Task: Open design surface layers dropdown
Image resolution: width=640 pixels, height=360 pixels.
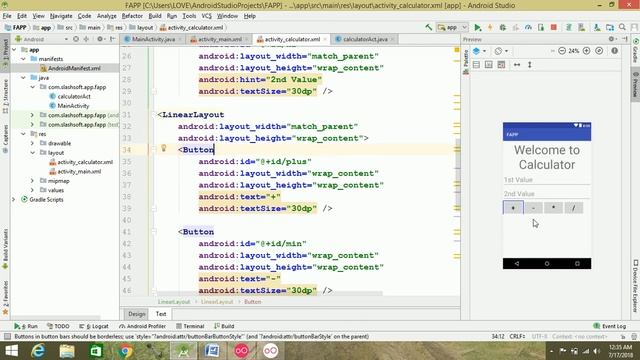Action: [x=479, y=51]
